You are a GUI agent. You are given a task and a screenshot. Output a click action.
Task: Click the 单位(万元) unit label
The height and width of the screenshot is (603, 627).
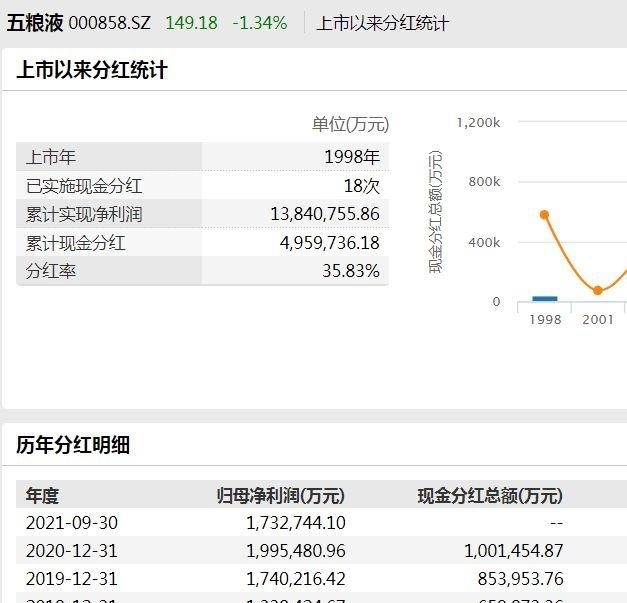[x=350, y=124]
